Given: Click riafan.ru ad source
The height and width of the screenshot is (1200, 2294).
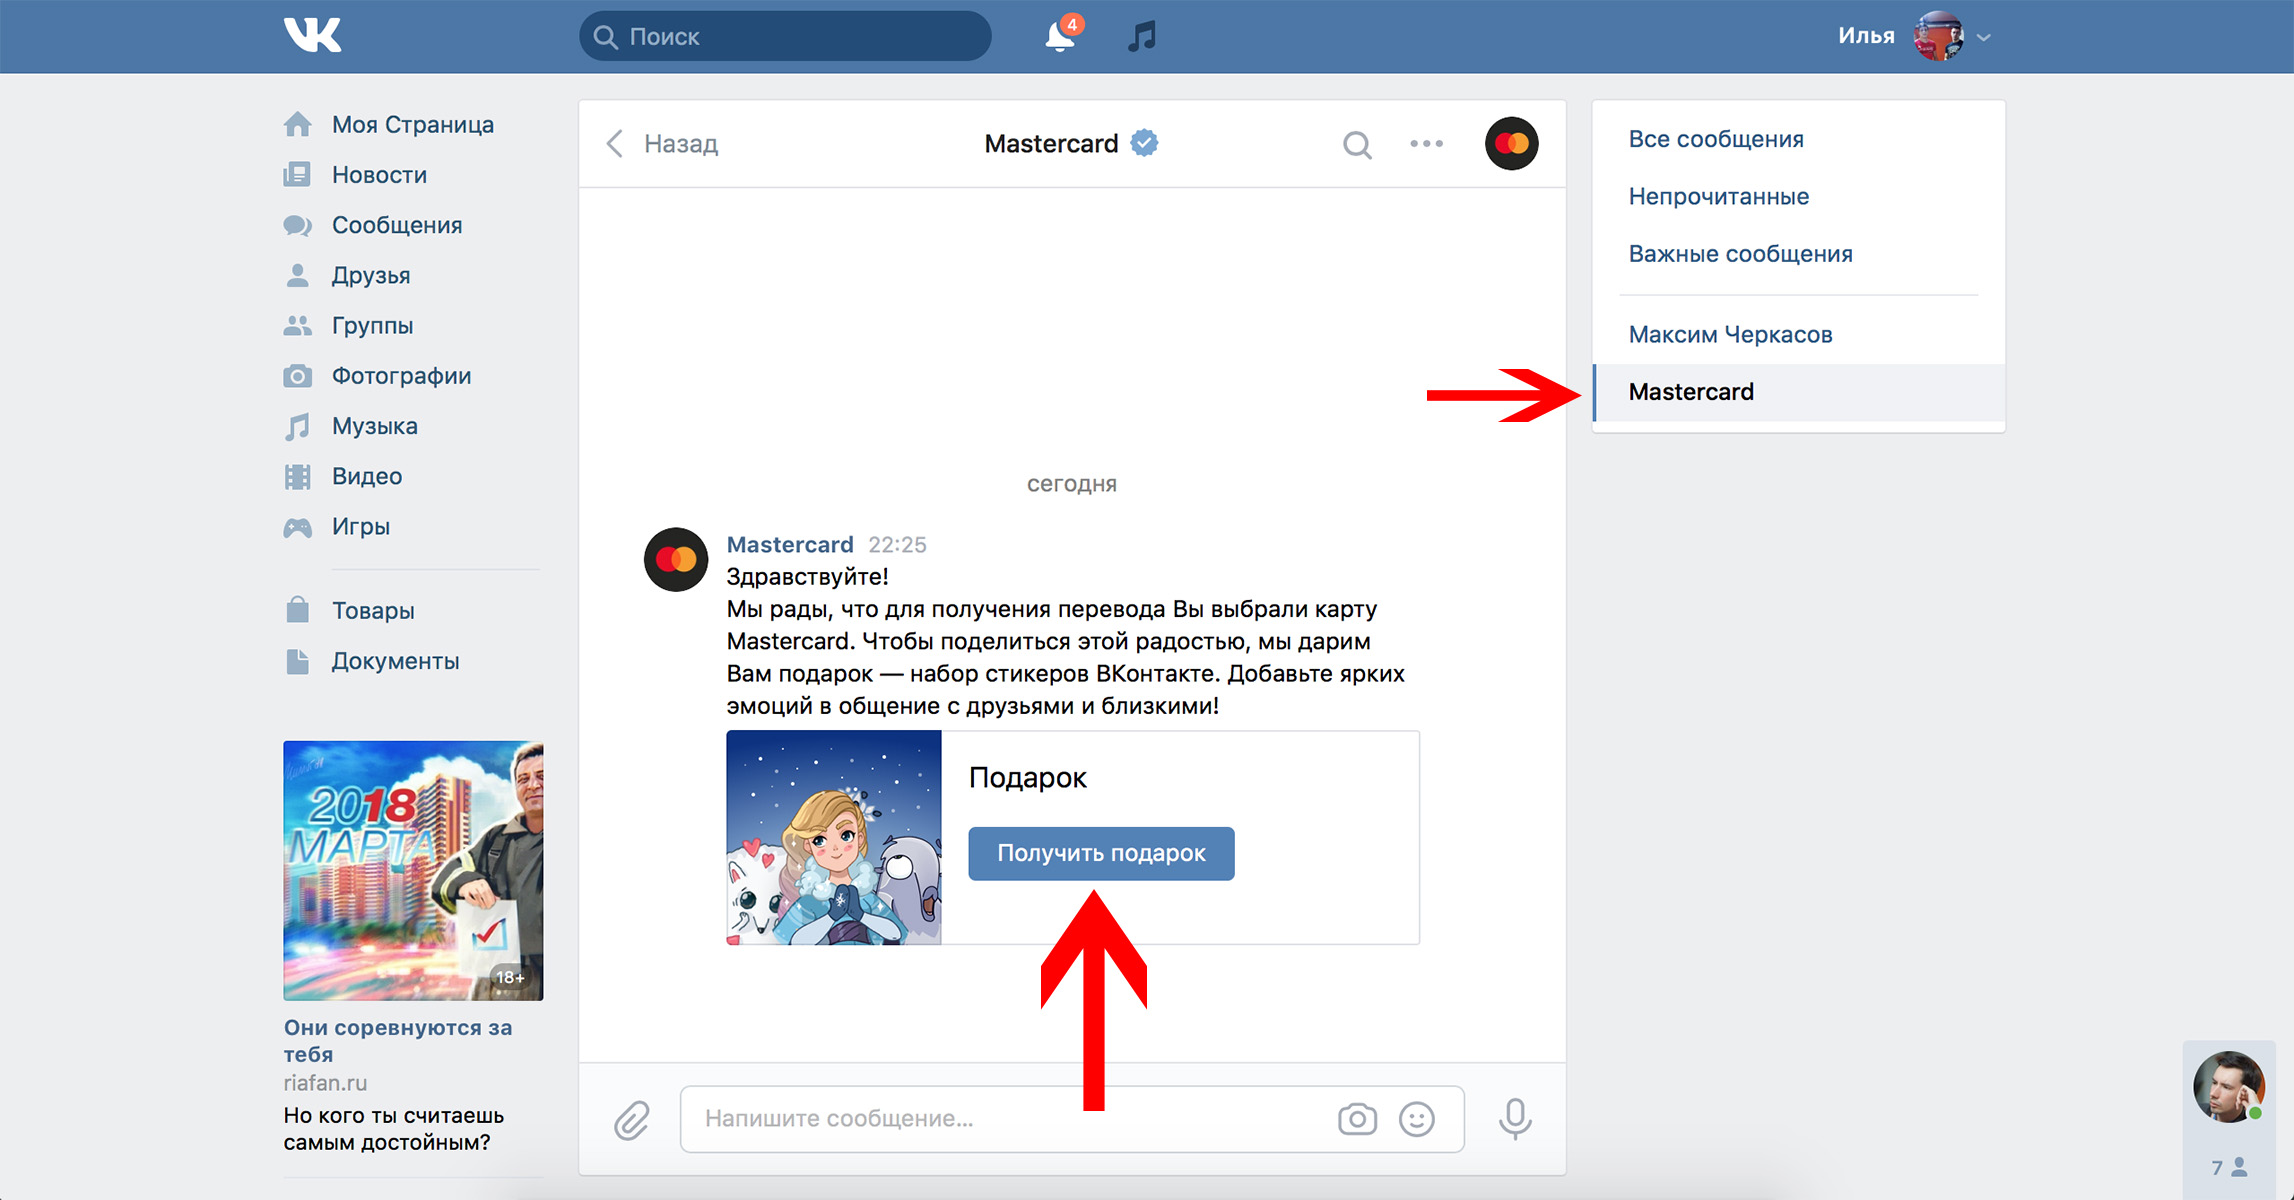Looking at the screenshot, I should [325, 1083].
